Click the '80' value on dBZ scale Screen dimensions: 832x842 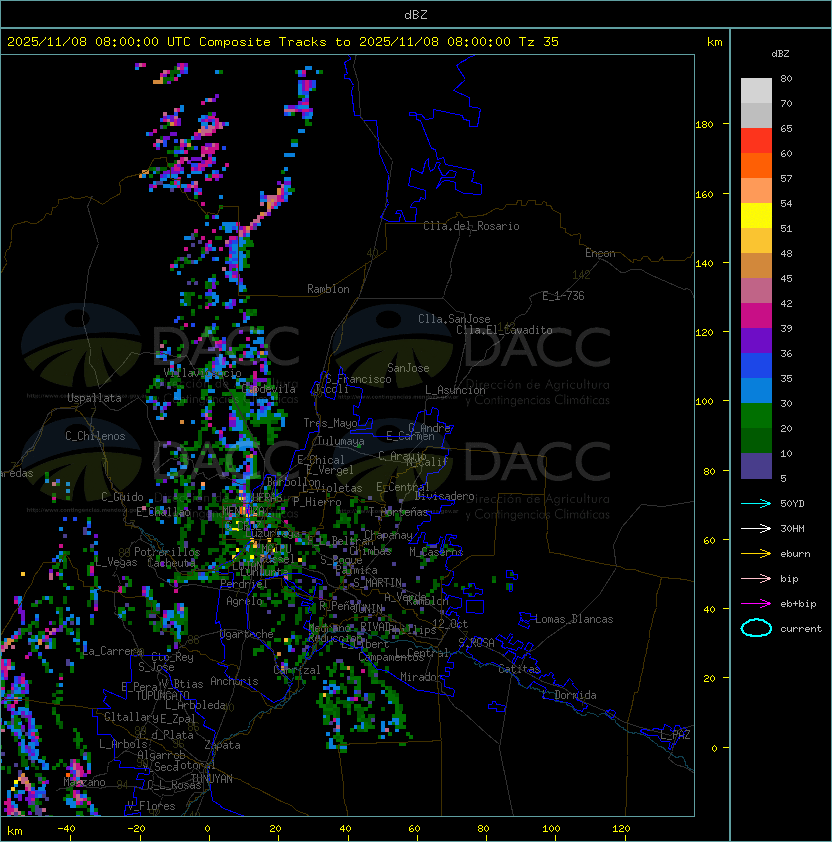[786, 78]
